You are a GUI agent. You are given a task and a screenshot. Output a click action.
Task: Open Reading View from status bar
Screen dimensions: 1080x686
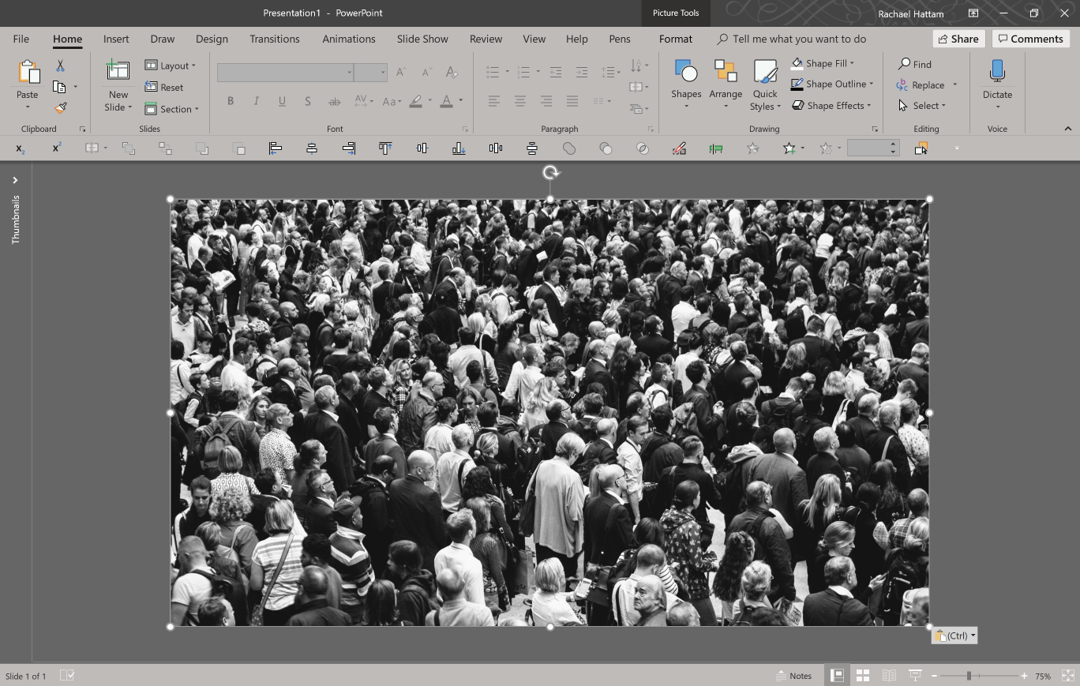coord(888,675)
